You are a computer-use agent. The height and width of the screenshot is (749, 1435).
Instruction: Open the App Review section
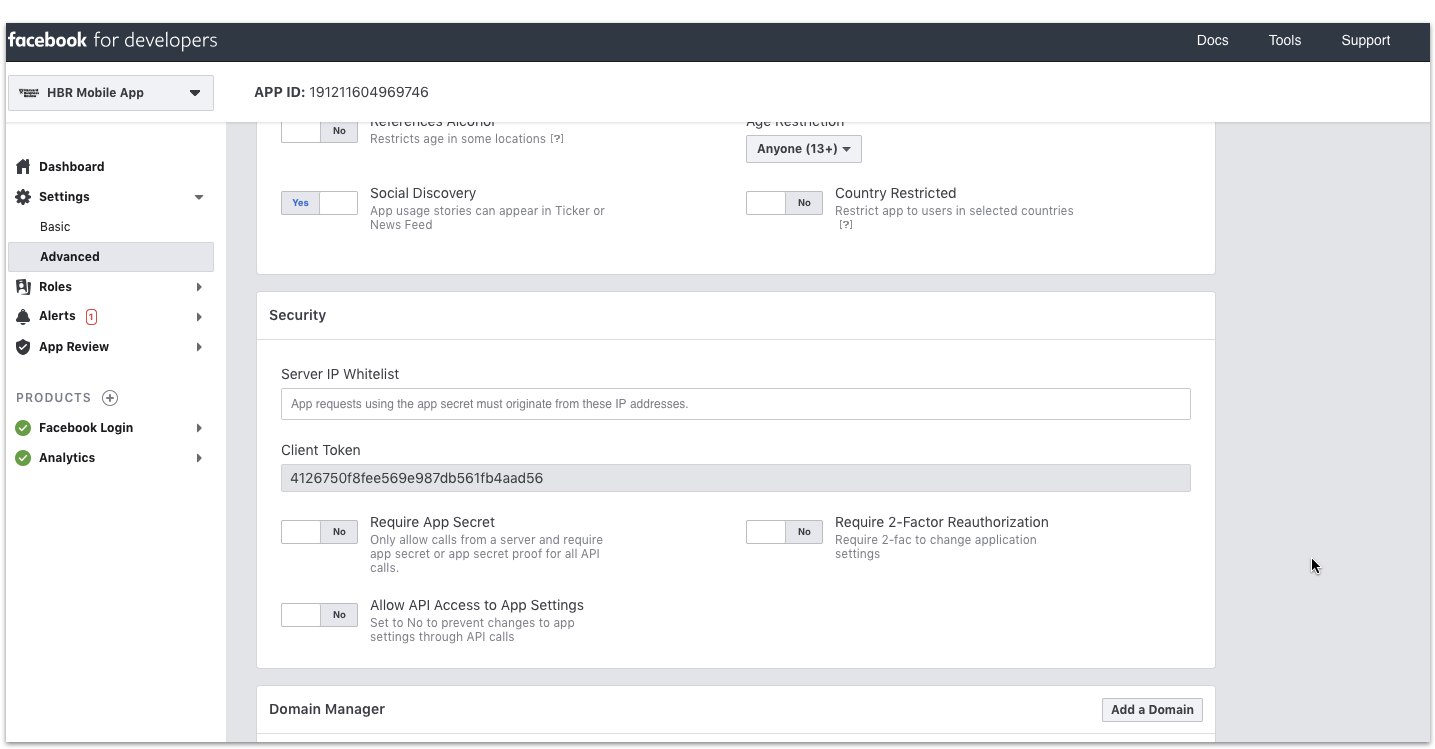(x=74, y=347)
